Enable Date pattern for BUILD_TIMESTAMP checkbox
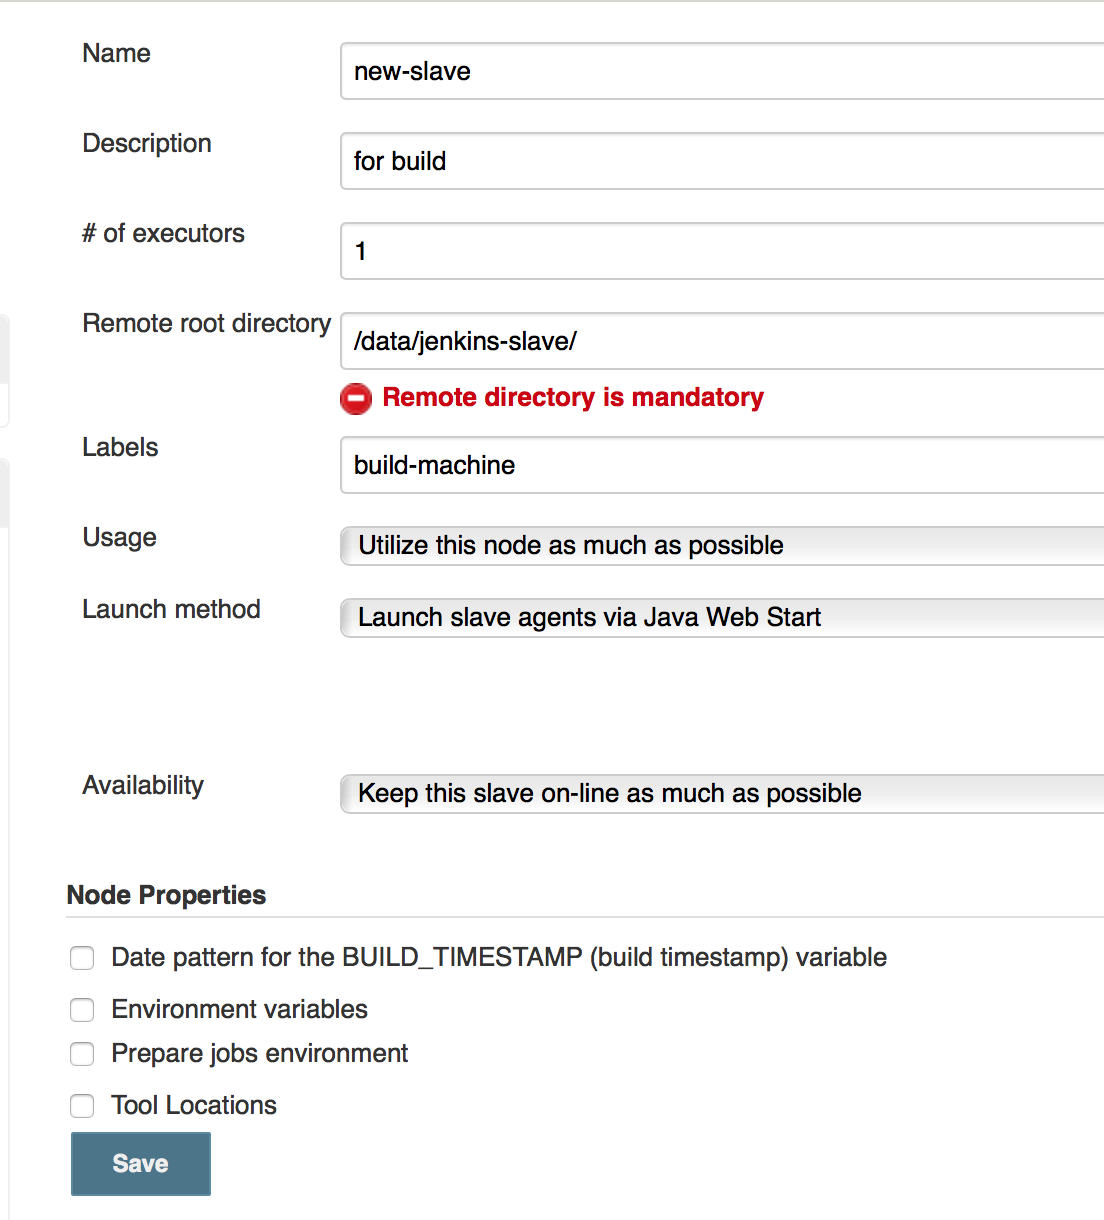Viewport: 1104px width, 1220px height. pyautogui.click(x=82, y=958)
